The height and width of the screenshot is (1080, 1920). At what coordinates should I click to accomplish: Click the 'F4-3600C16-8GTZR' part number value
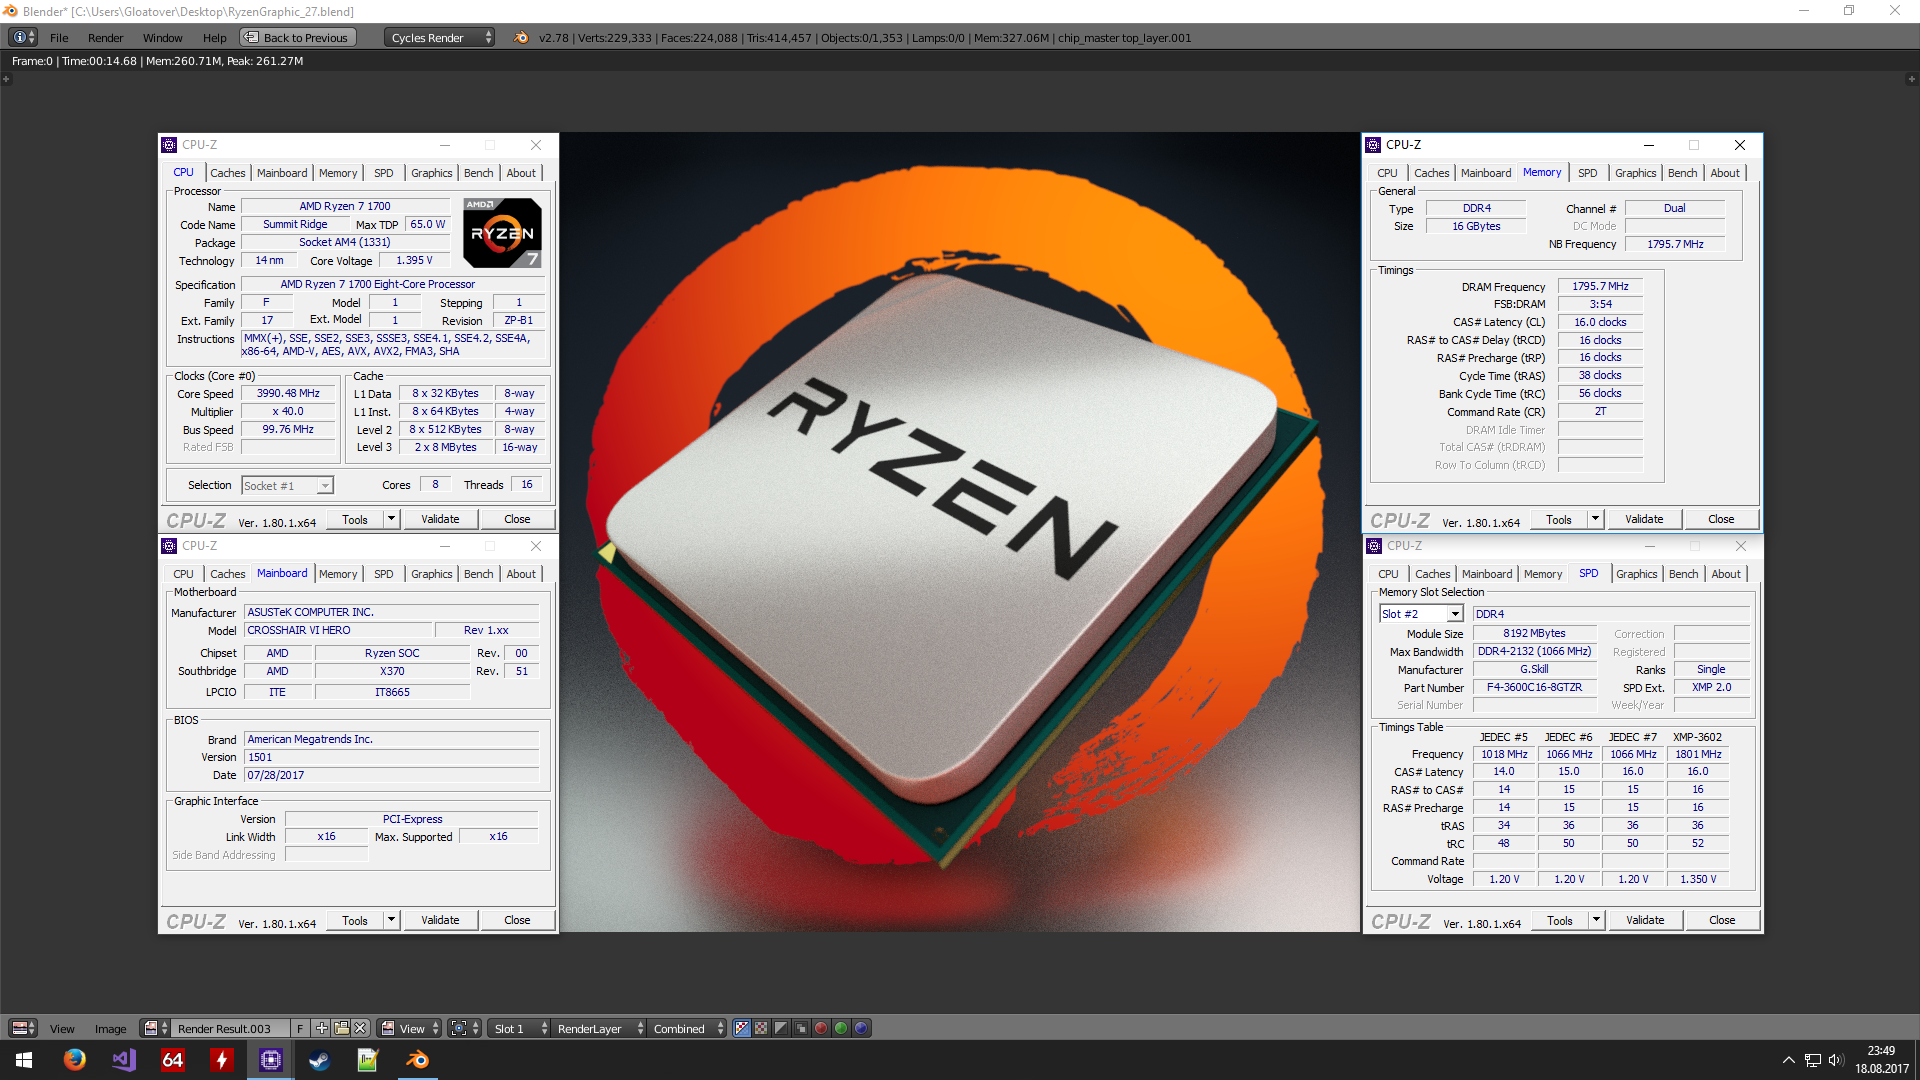pyautogui.click(x=1534, y=687)
